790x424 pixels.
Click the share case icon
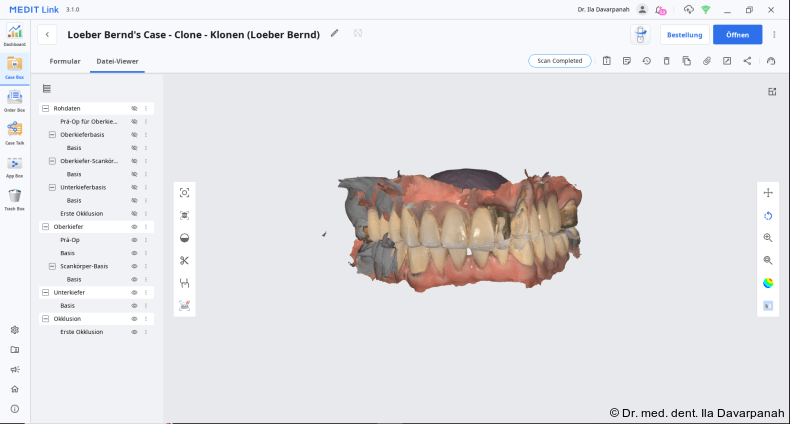(x=747, y=61)
